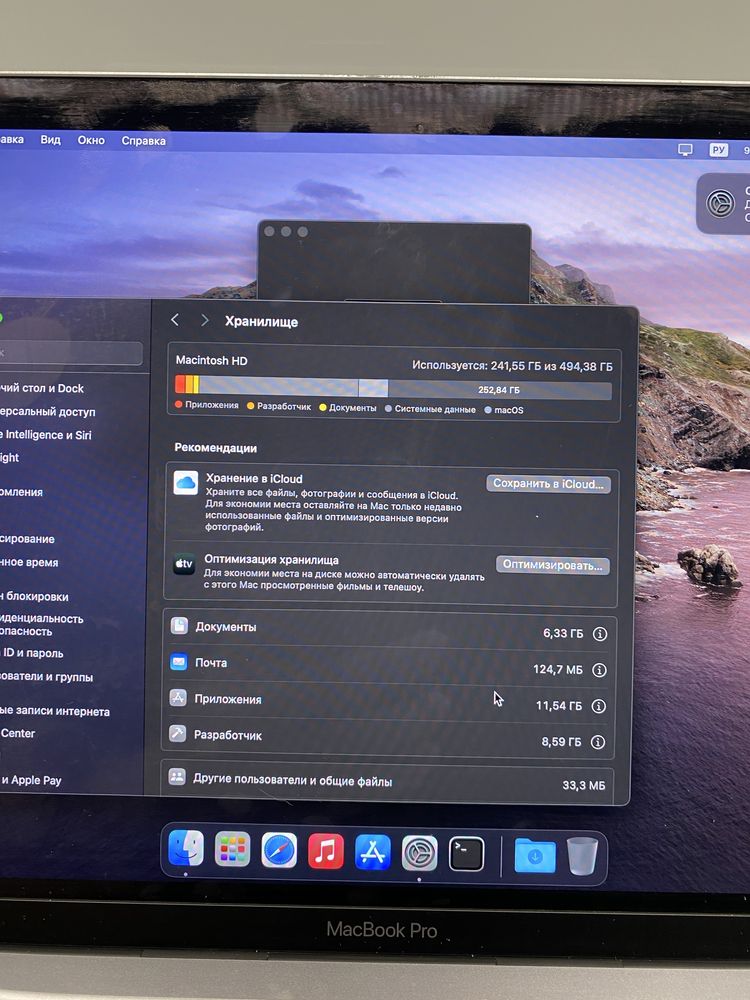Select пользователи и группы in sidebar

coord(47,677)
